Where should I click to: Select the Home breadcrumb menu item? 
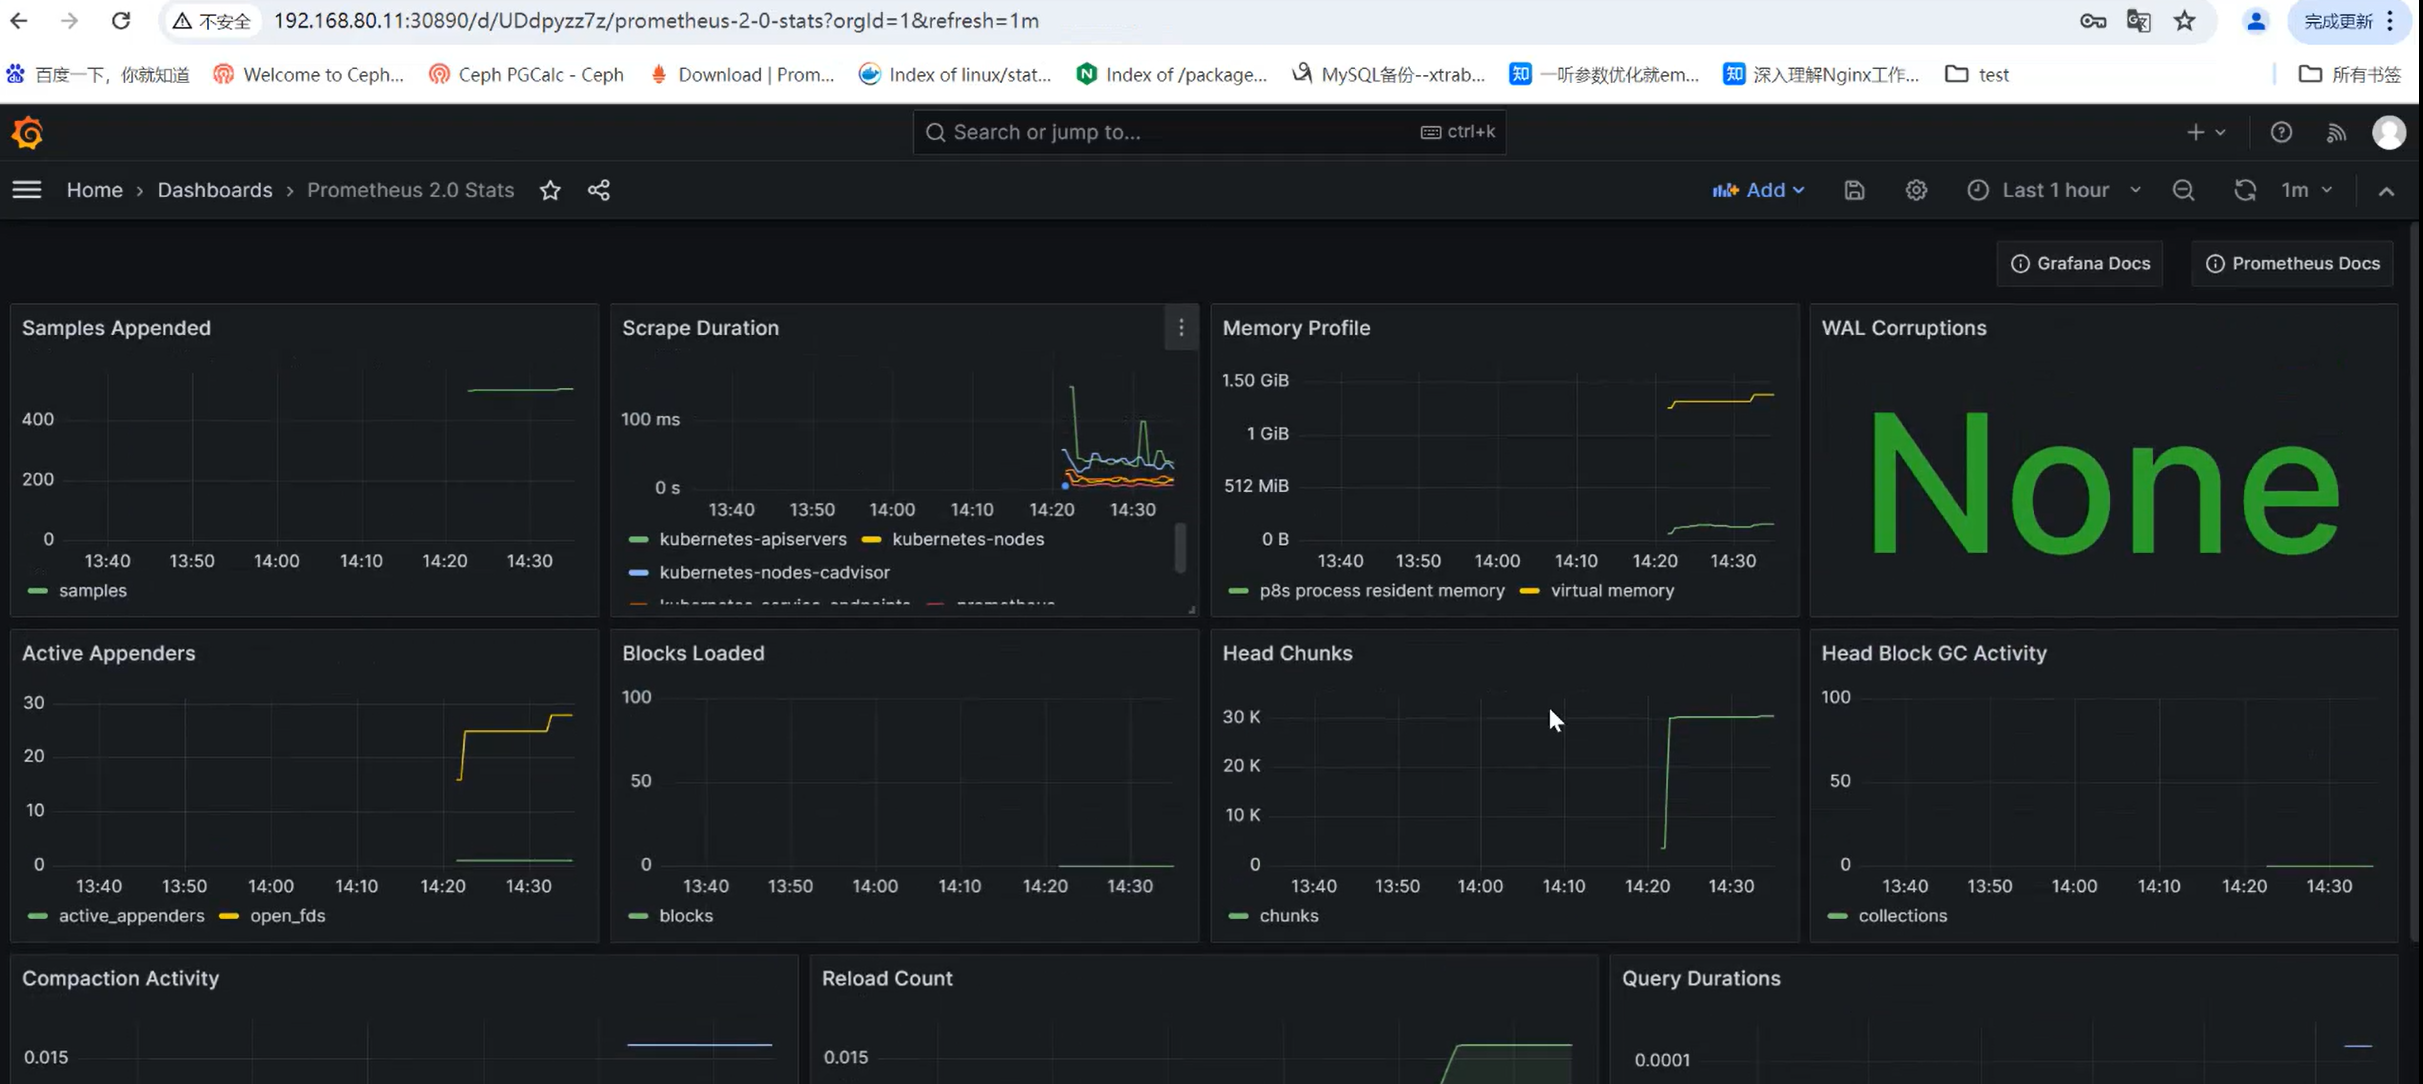(94, 189)
